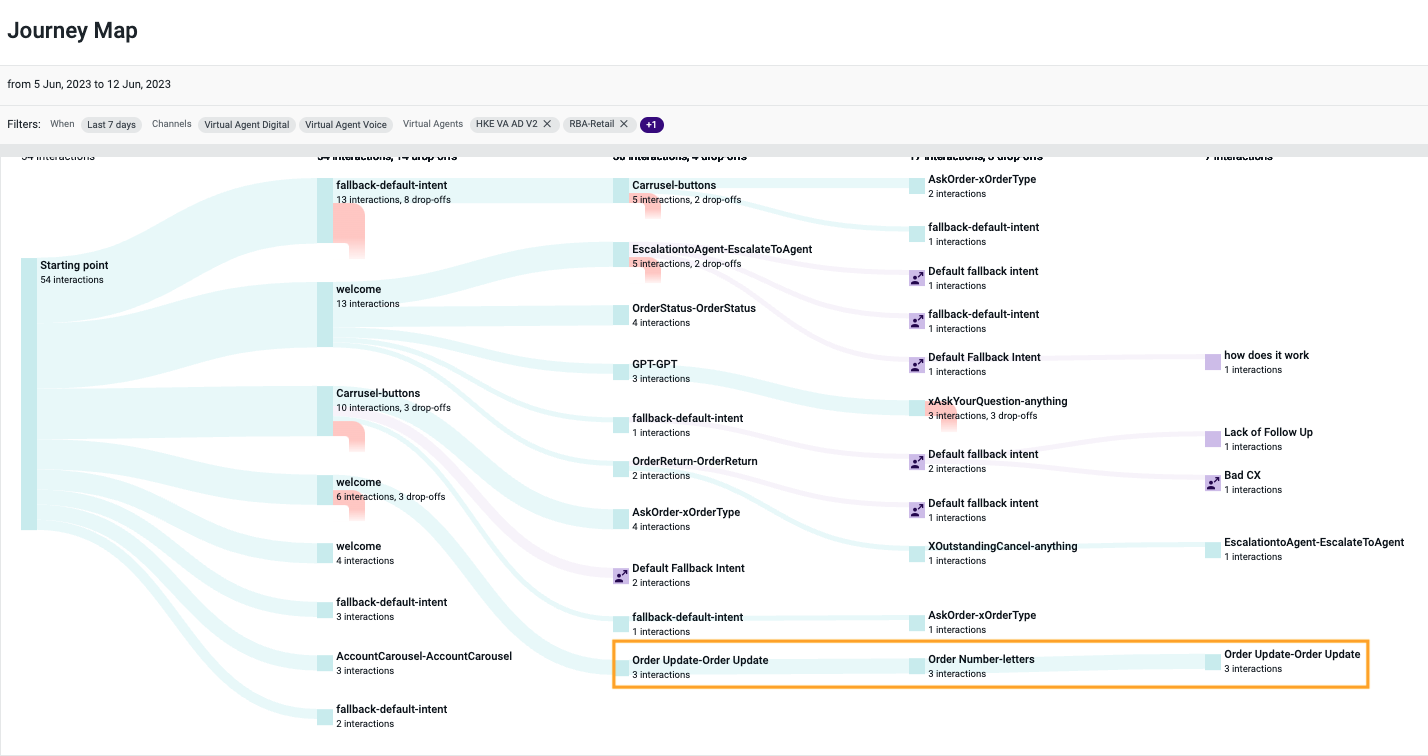This screenshot has height=756, width=1428.
Task: Click the date range header showing 5 Jun to 12 Jun
Action: pos(87,84)
